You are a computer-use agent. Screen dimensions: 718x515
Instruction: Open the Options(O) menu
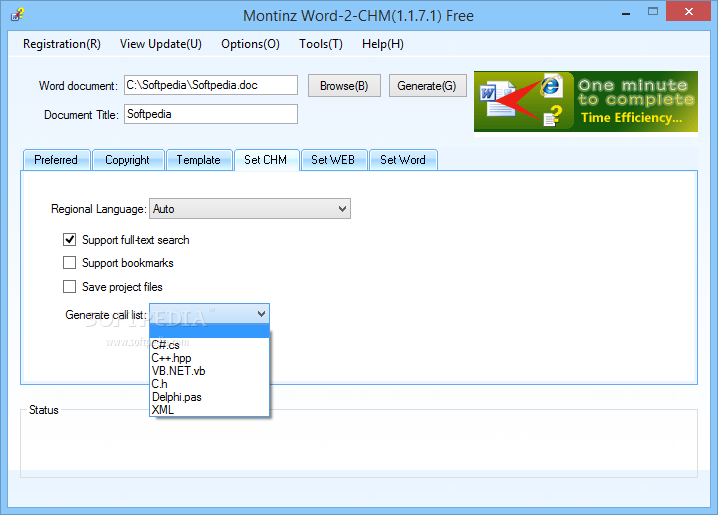click(250, 44)
